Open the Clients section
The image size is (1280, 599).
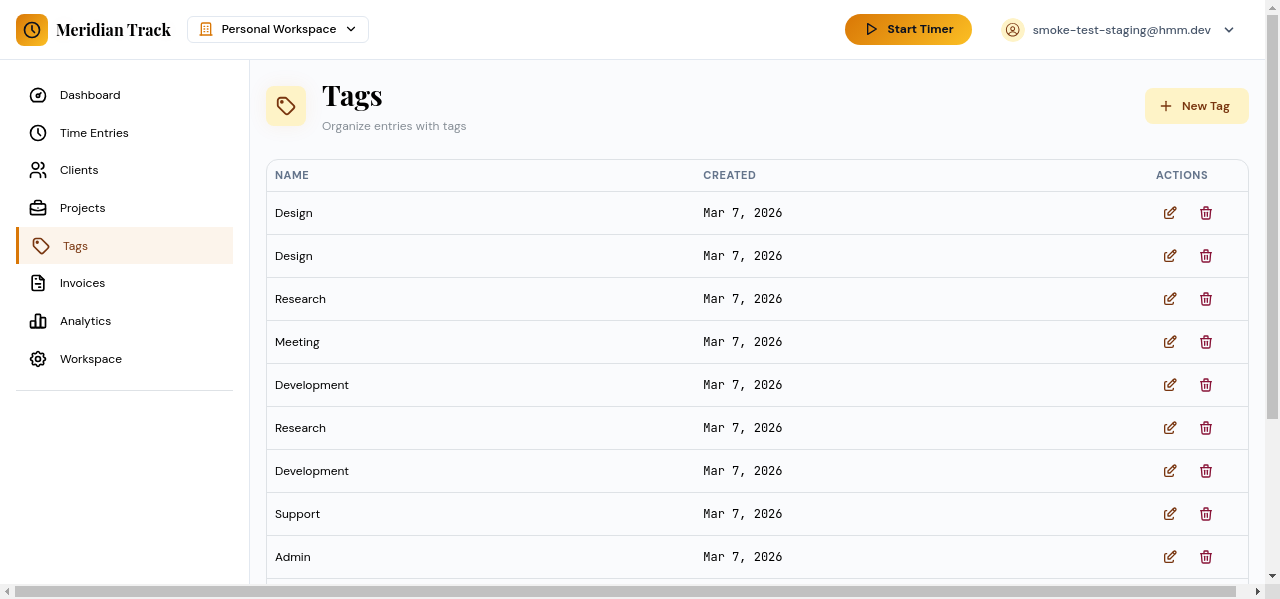(x=79, y=170)
